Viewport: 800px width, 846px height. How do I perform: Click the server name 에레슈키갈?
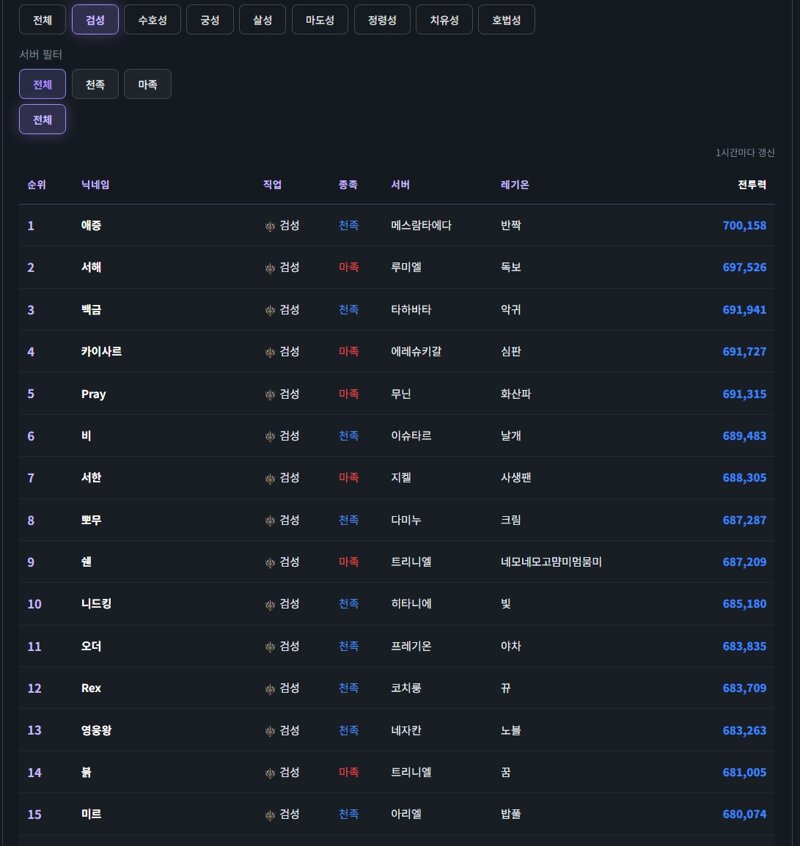(416, 351)
